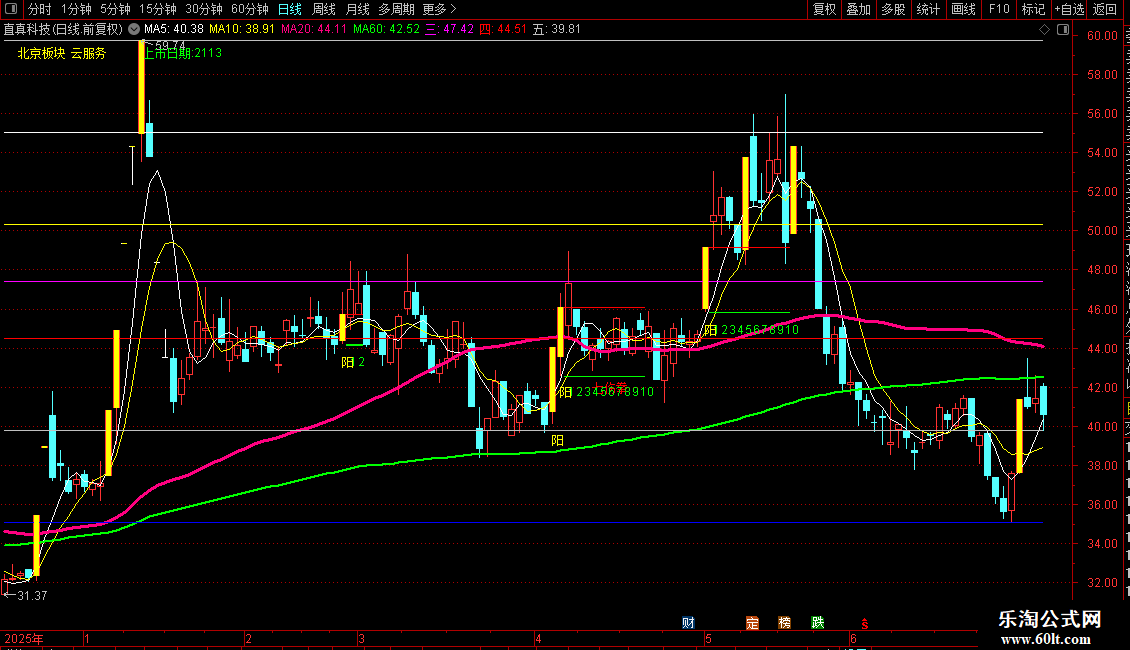Click the 返回 back button
Viewport: 1130px width, 650px height.
pos(1105,9)
